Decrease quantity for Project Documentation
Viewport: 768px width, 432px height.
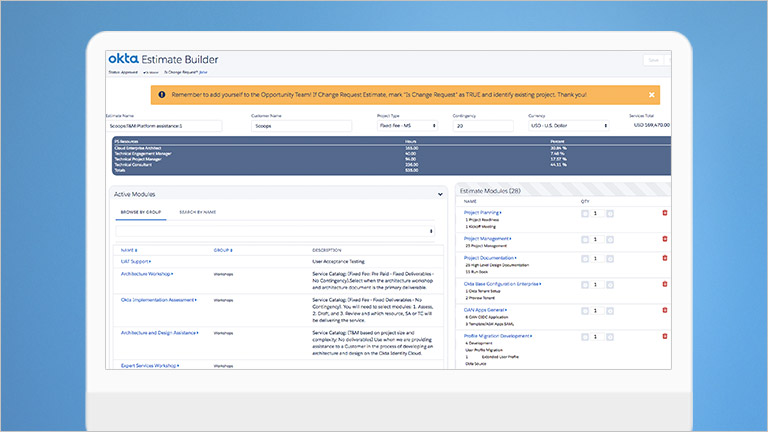coord(585,259)
